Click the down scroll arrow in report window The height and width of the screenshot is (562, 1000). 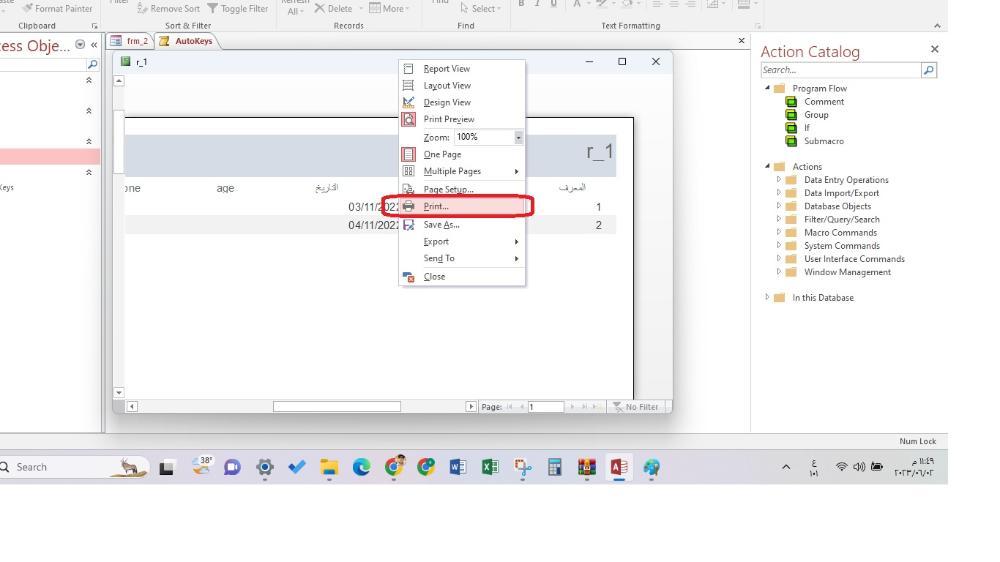click(119, 392)
